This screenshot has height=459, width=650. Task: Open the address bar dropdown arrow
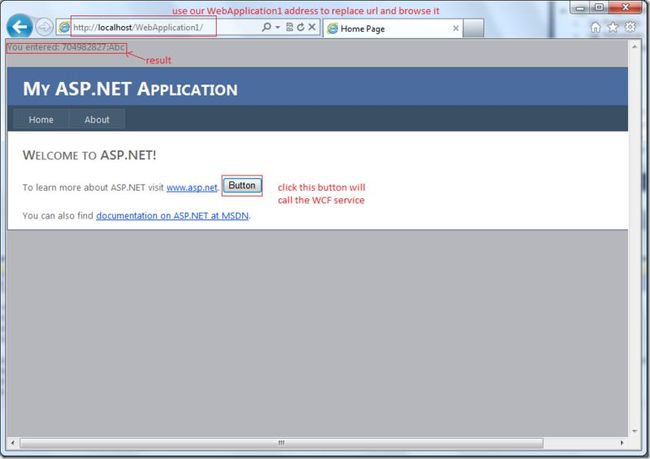coord(278,27)
